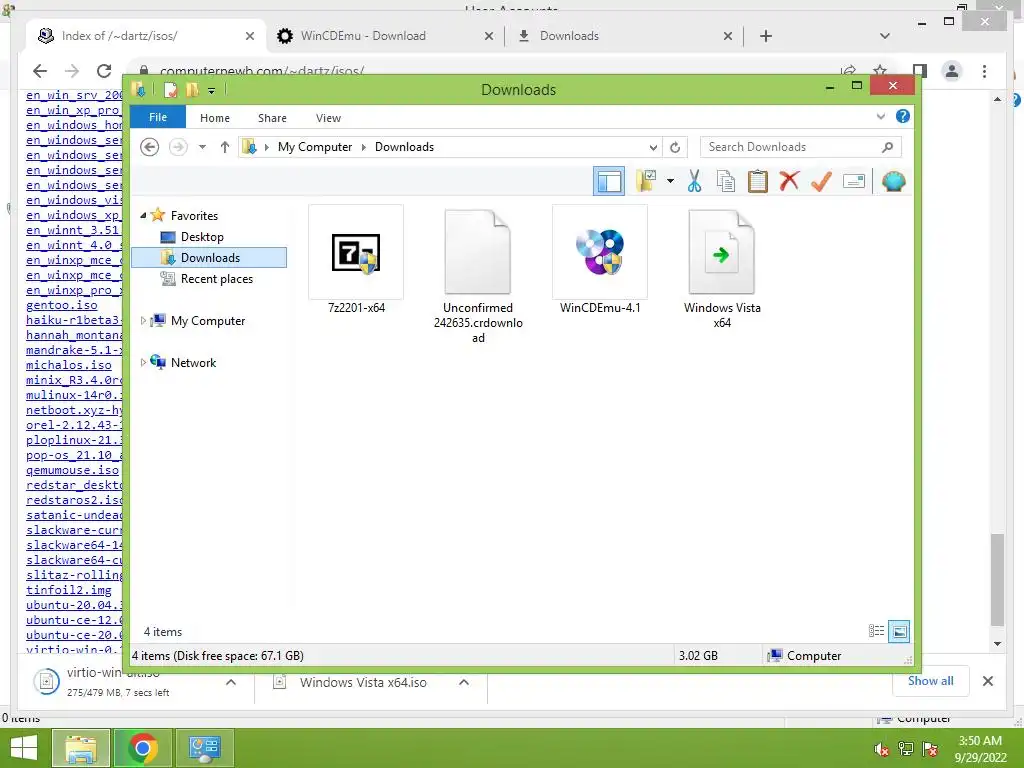Image resolution: width=1024 pixels, height=768 pixels.
Task: Click the Copy toolbar icon
Action: tap(726, 181)
